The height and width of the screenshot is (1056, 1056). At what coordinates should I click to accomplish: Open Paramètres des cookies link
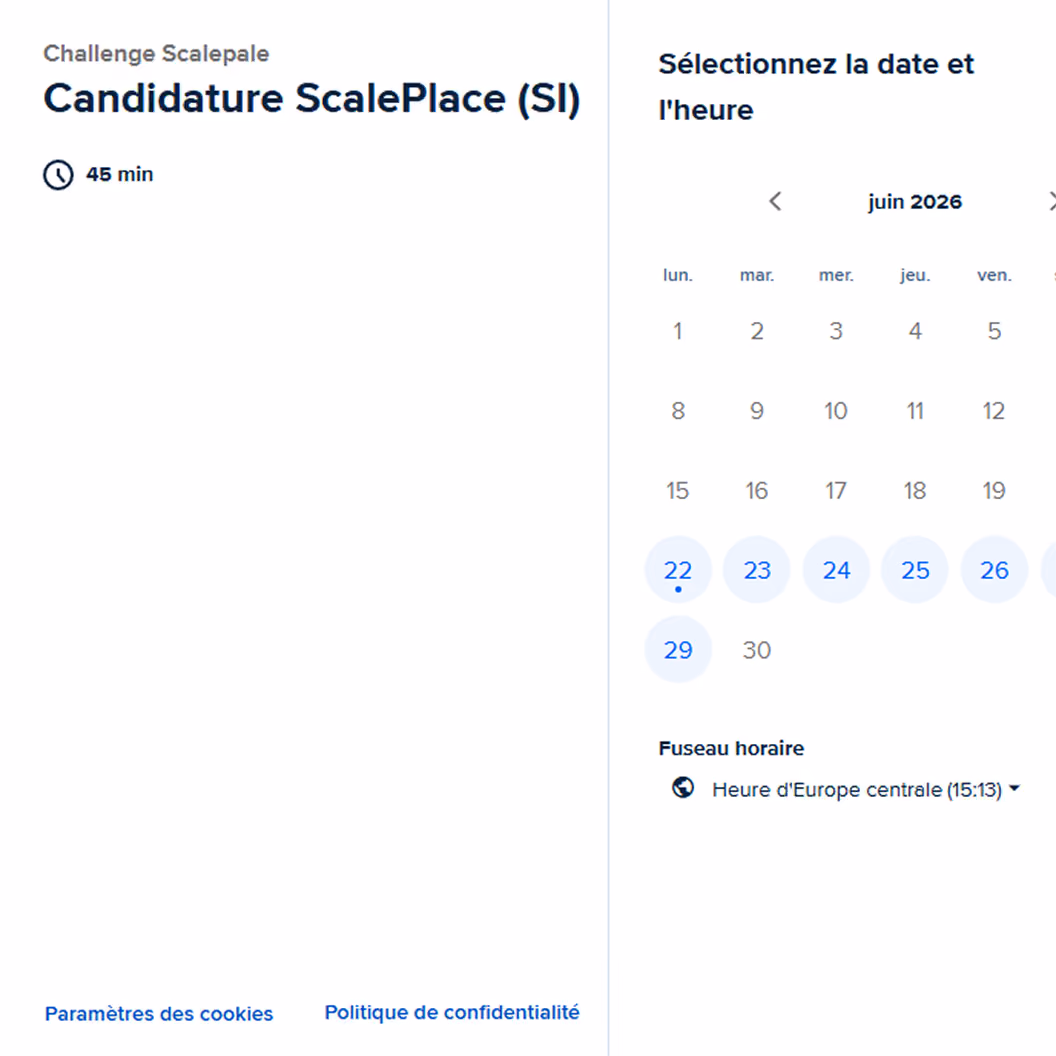[159, 1014]
